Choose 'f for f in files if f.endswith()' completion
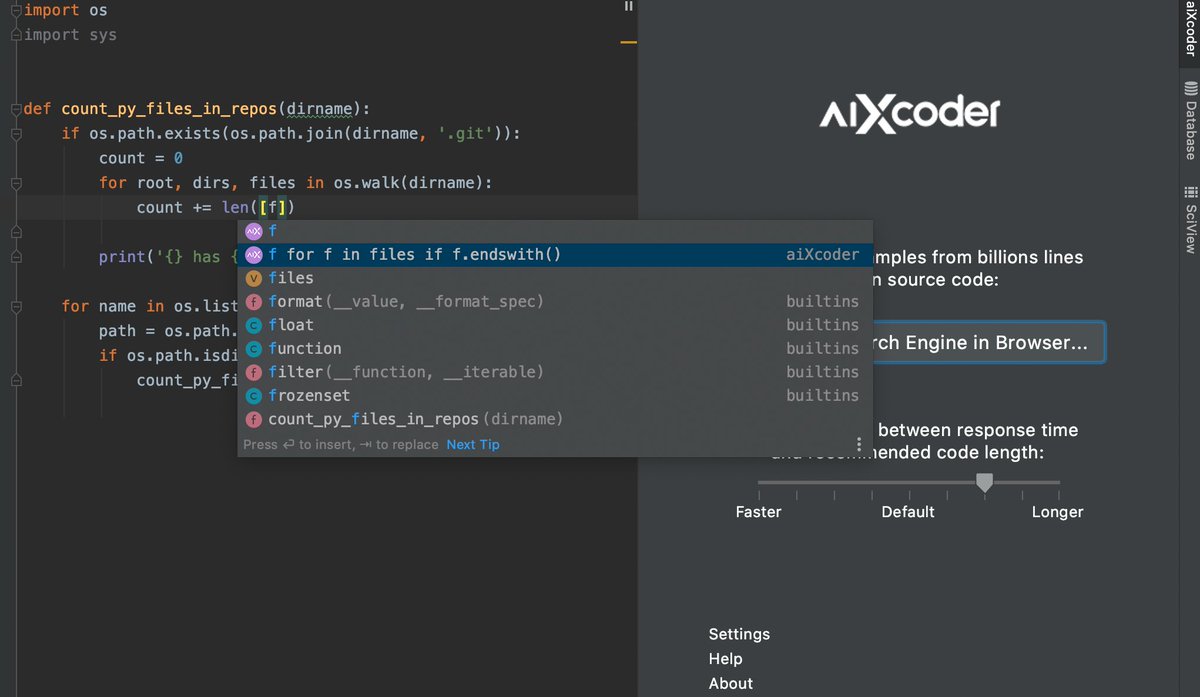This screenshot has width=1200, height=697. [555, 255]
